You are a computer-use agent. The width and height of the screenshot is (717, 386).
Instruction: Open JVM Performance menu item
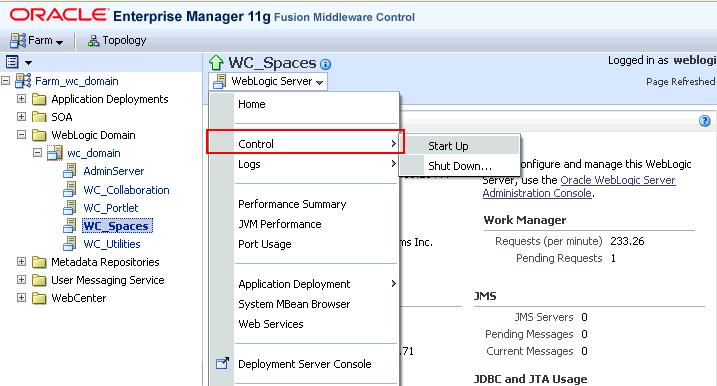click(x=304, y=224)
